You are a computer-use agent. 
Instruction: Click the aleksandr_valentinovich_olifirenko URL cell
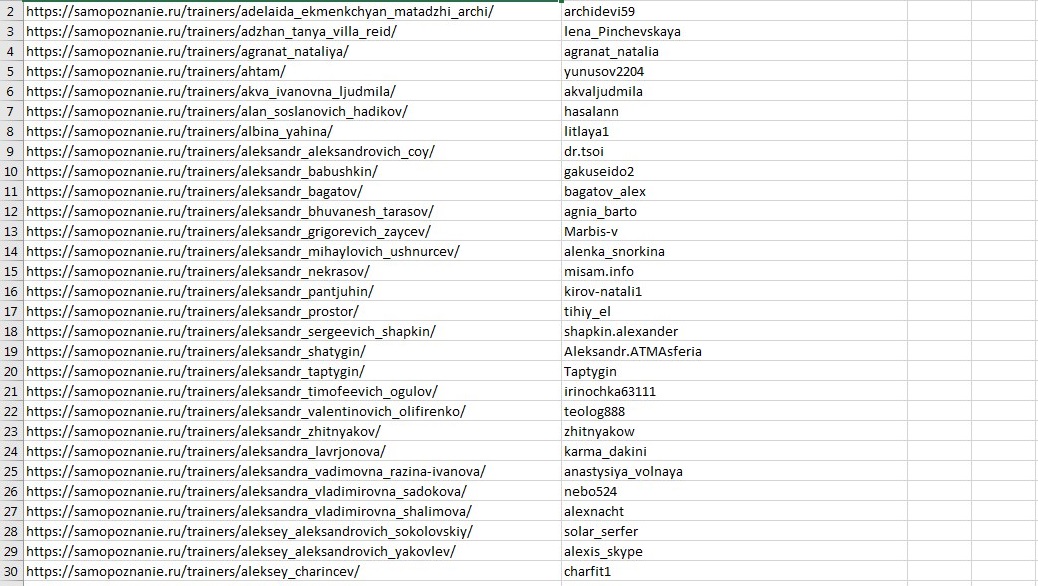coord(292,411)
